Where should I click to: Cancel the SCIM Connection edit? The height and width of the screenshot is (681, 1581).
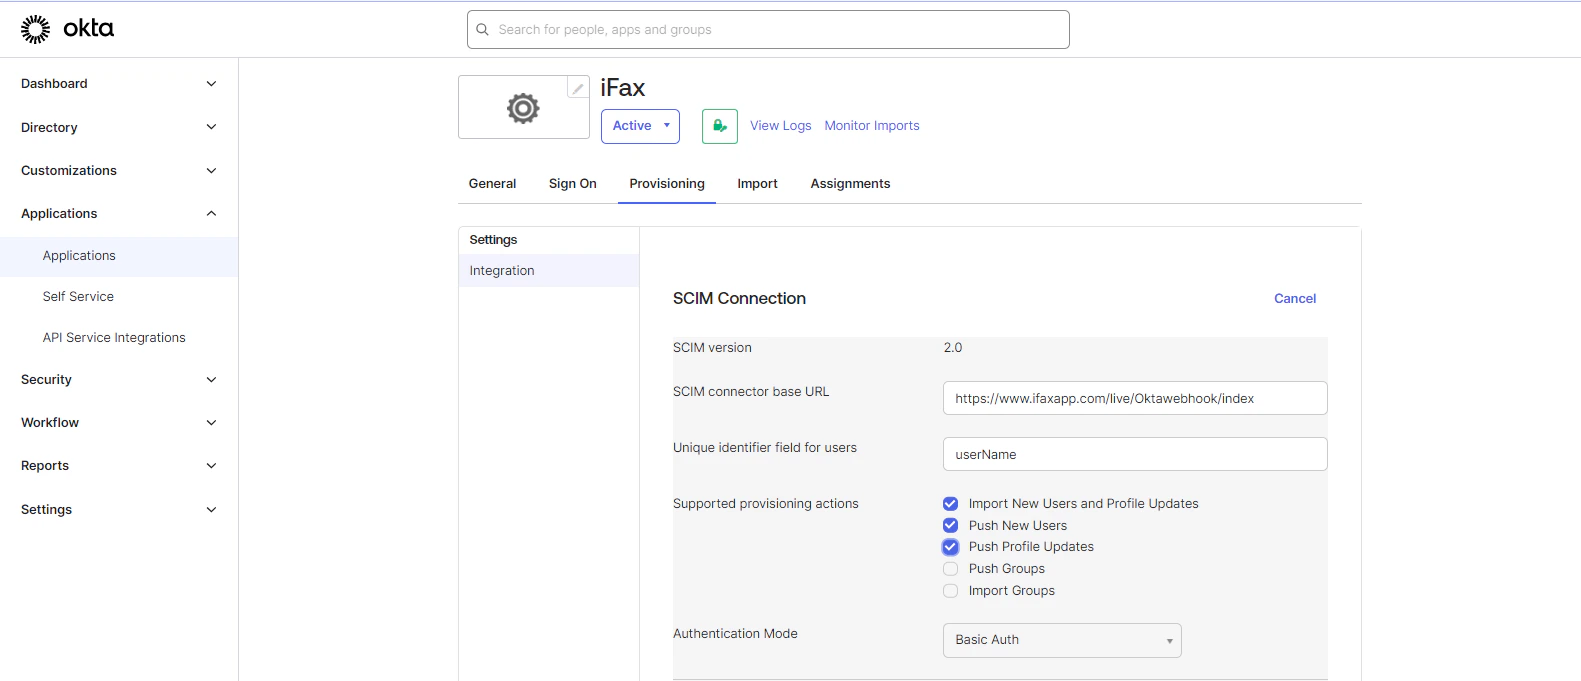[1294, 299]
